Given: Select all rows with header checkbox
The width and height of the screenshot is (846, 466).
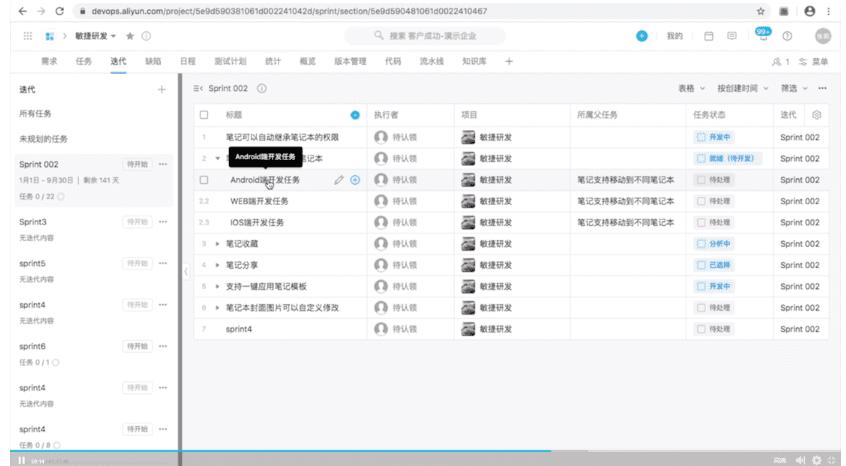Looking at the screenshot, I should [x=204, y=115].
